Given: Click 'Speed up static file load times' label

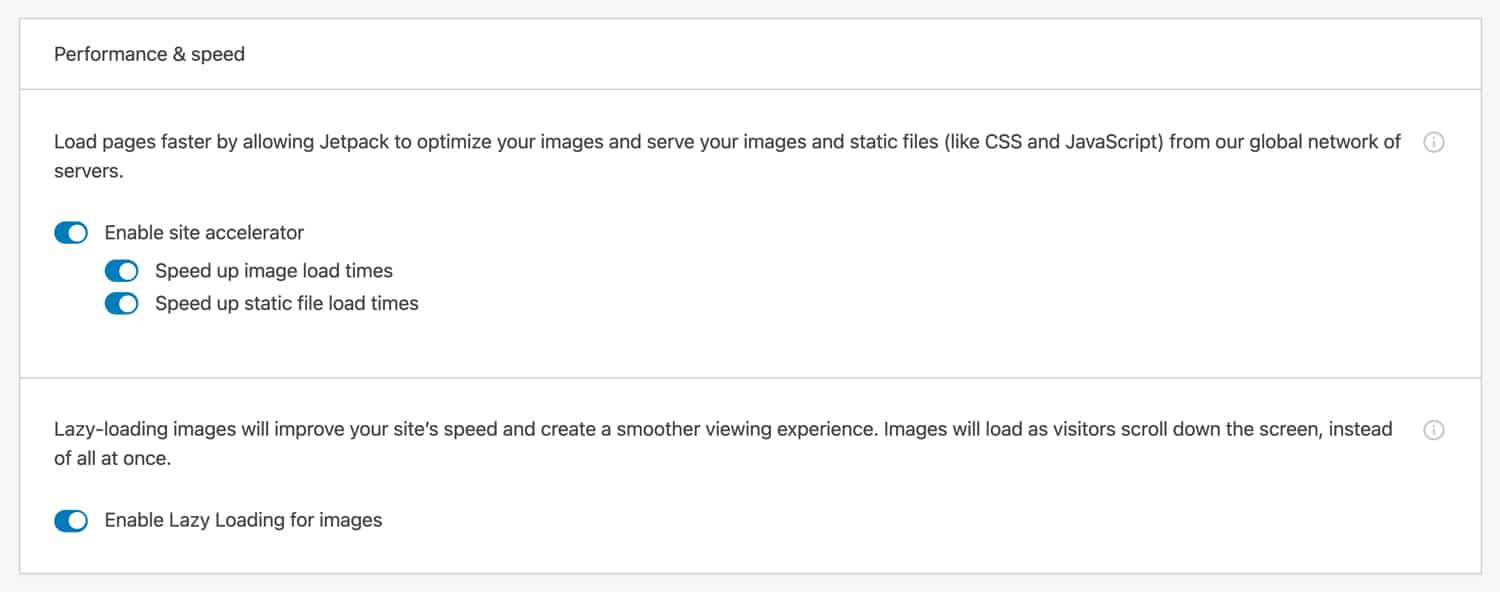Looking at the screenshot, I should point(286,303).
